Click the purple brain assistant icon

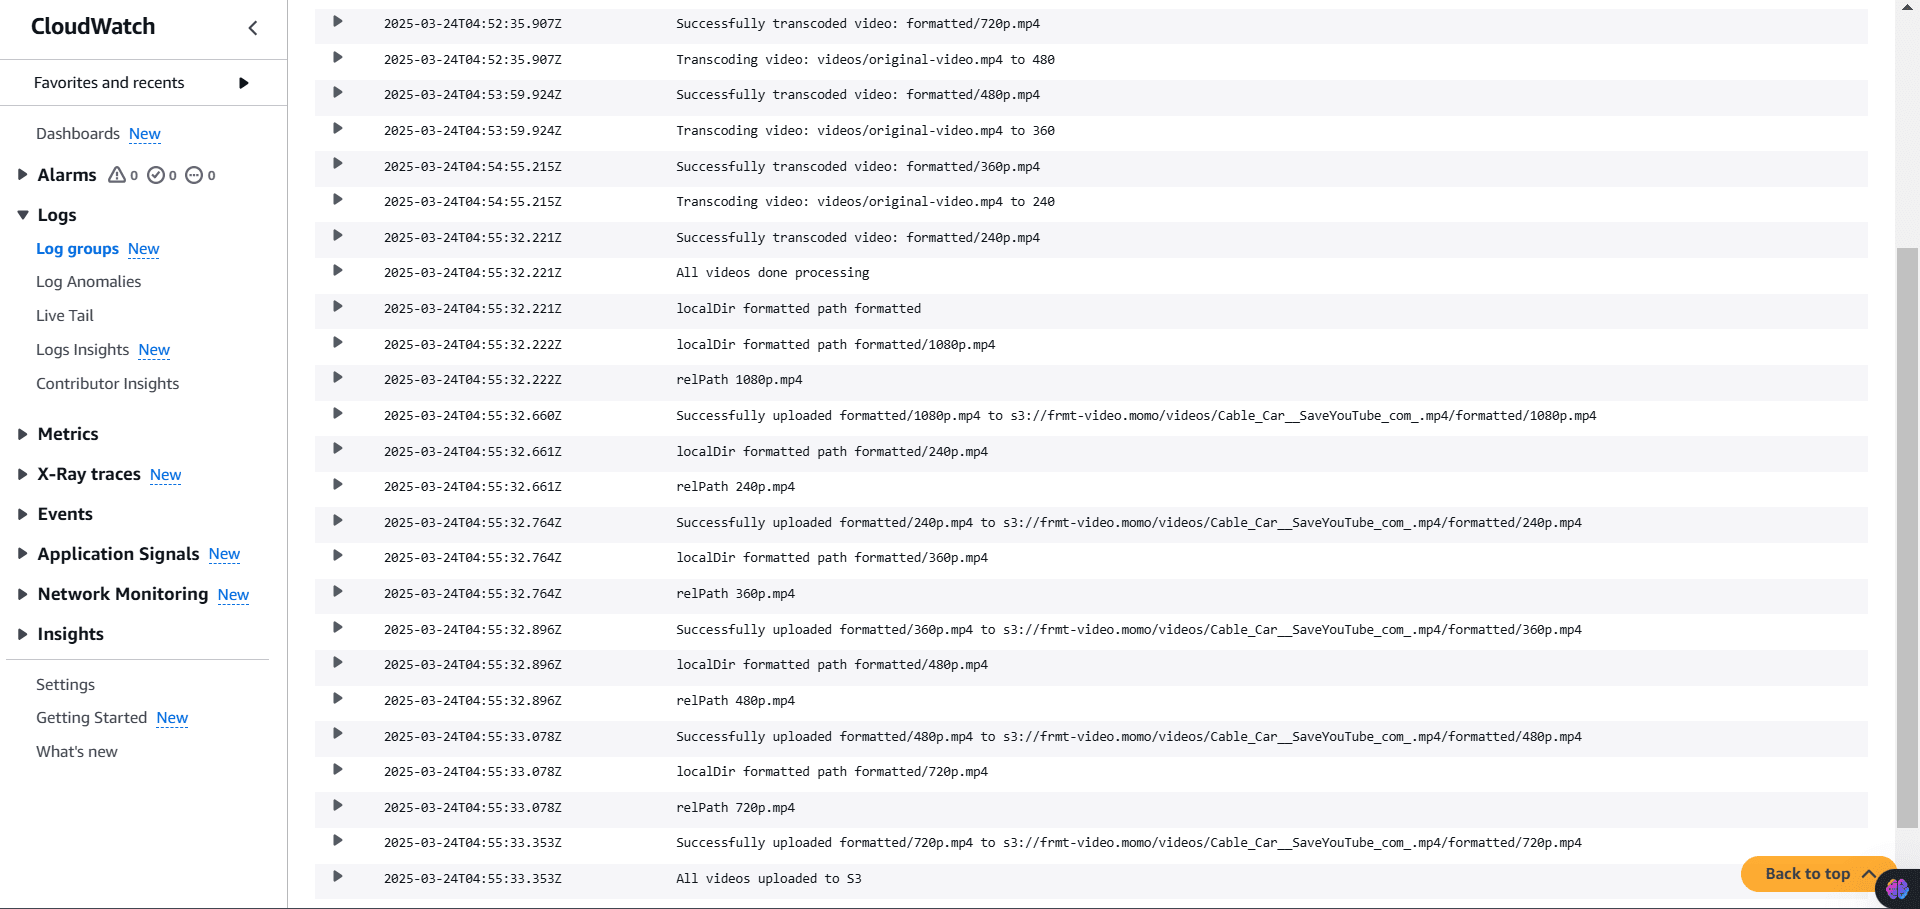pos(1897,888)
